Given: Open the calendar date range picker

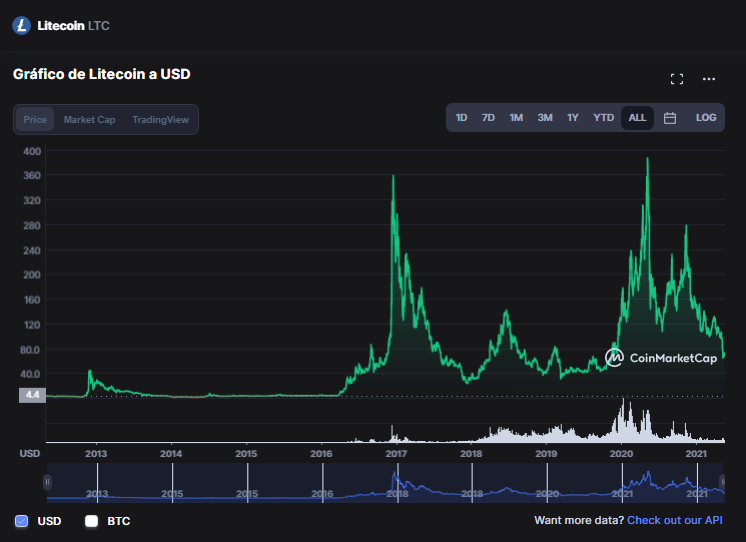Looking at the screenshot, I should coord(670,118).
